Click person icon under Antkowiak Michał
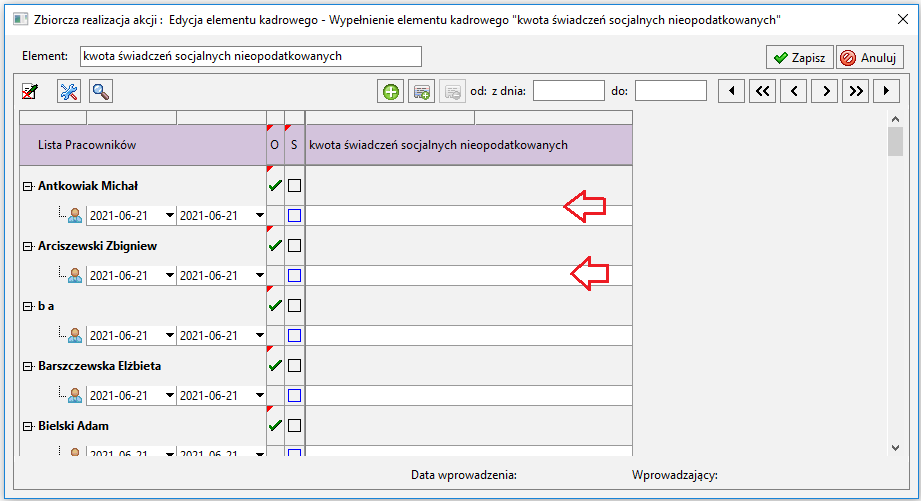The width and height of the screenshot is (921, 501). pyautogui.click(x=75, y=216)
